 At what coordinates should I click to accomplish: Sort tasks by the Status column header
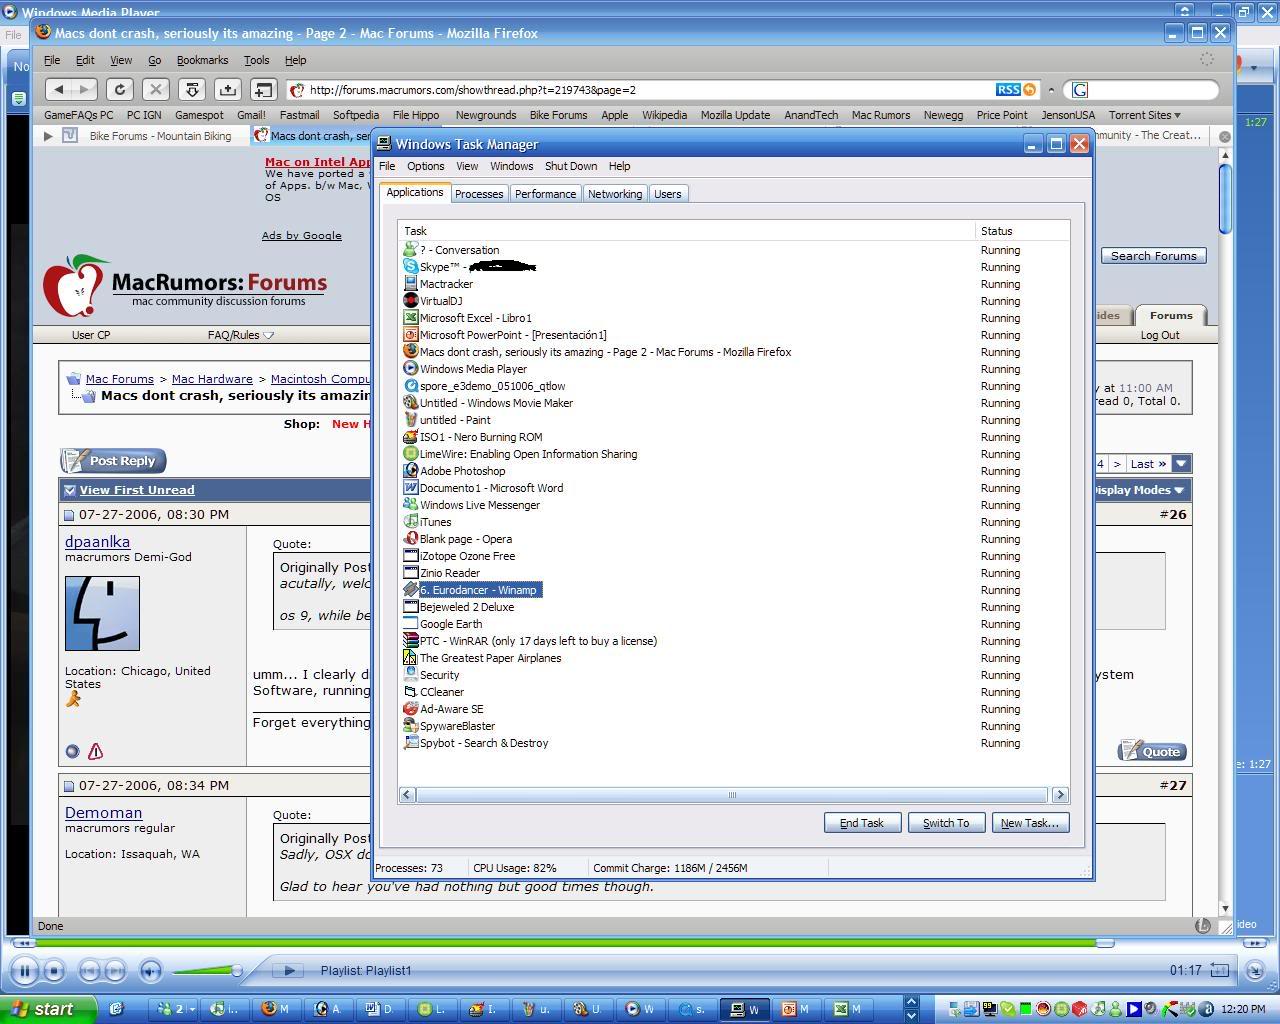[1022, 231]
